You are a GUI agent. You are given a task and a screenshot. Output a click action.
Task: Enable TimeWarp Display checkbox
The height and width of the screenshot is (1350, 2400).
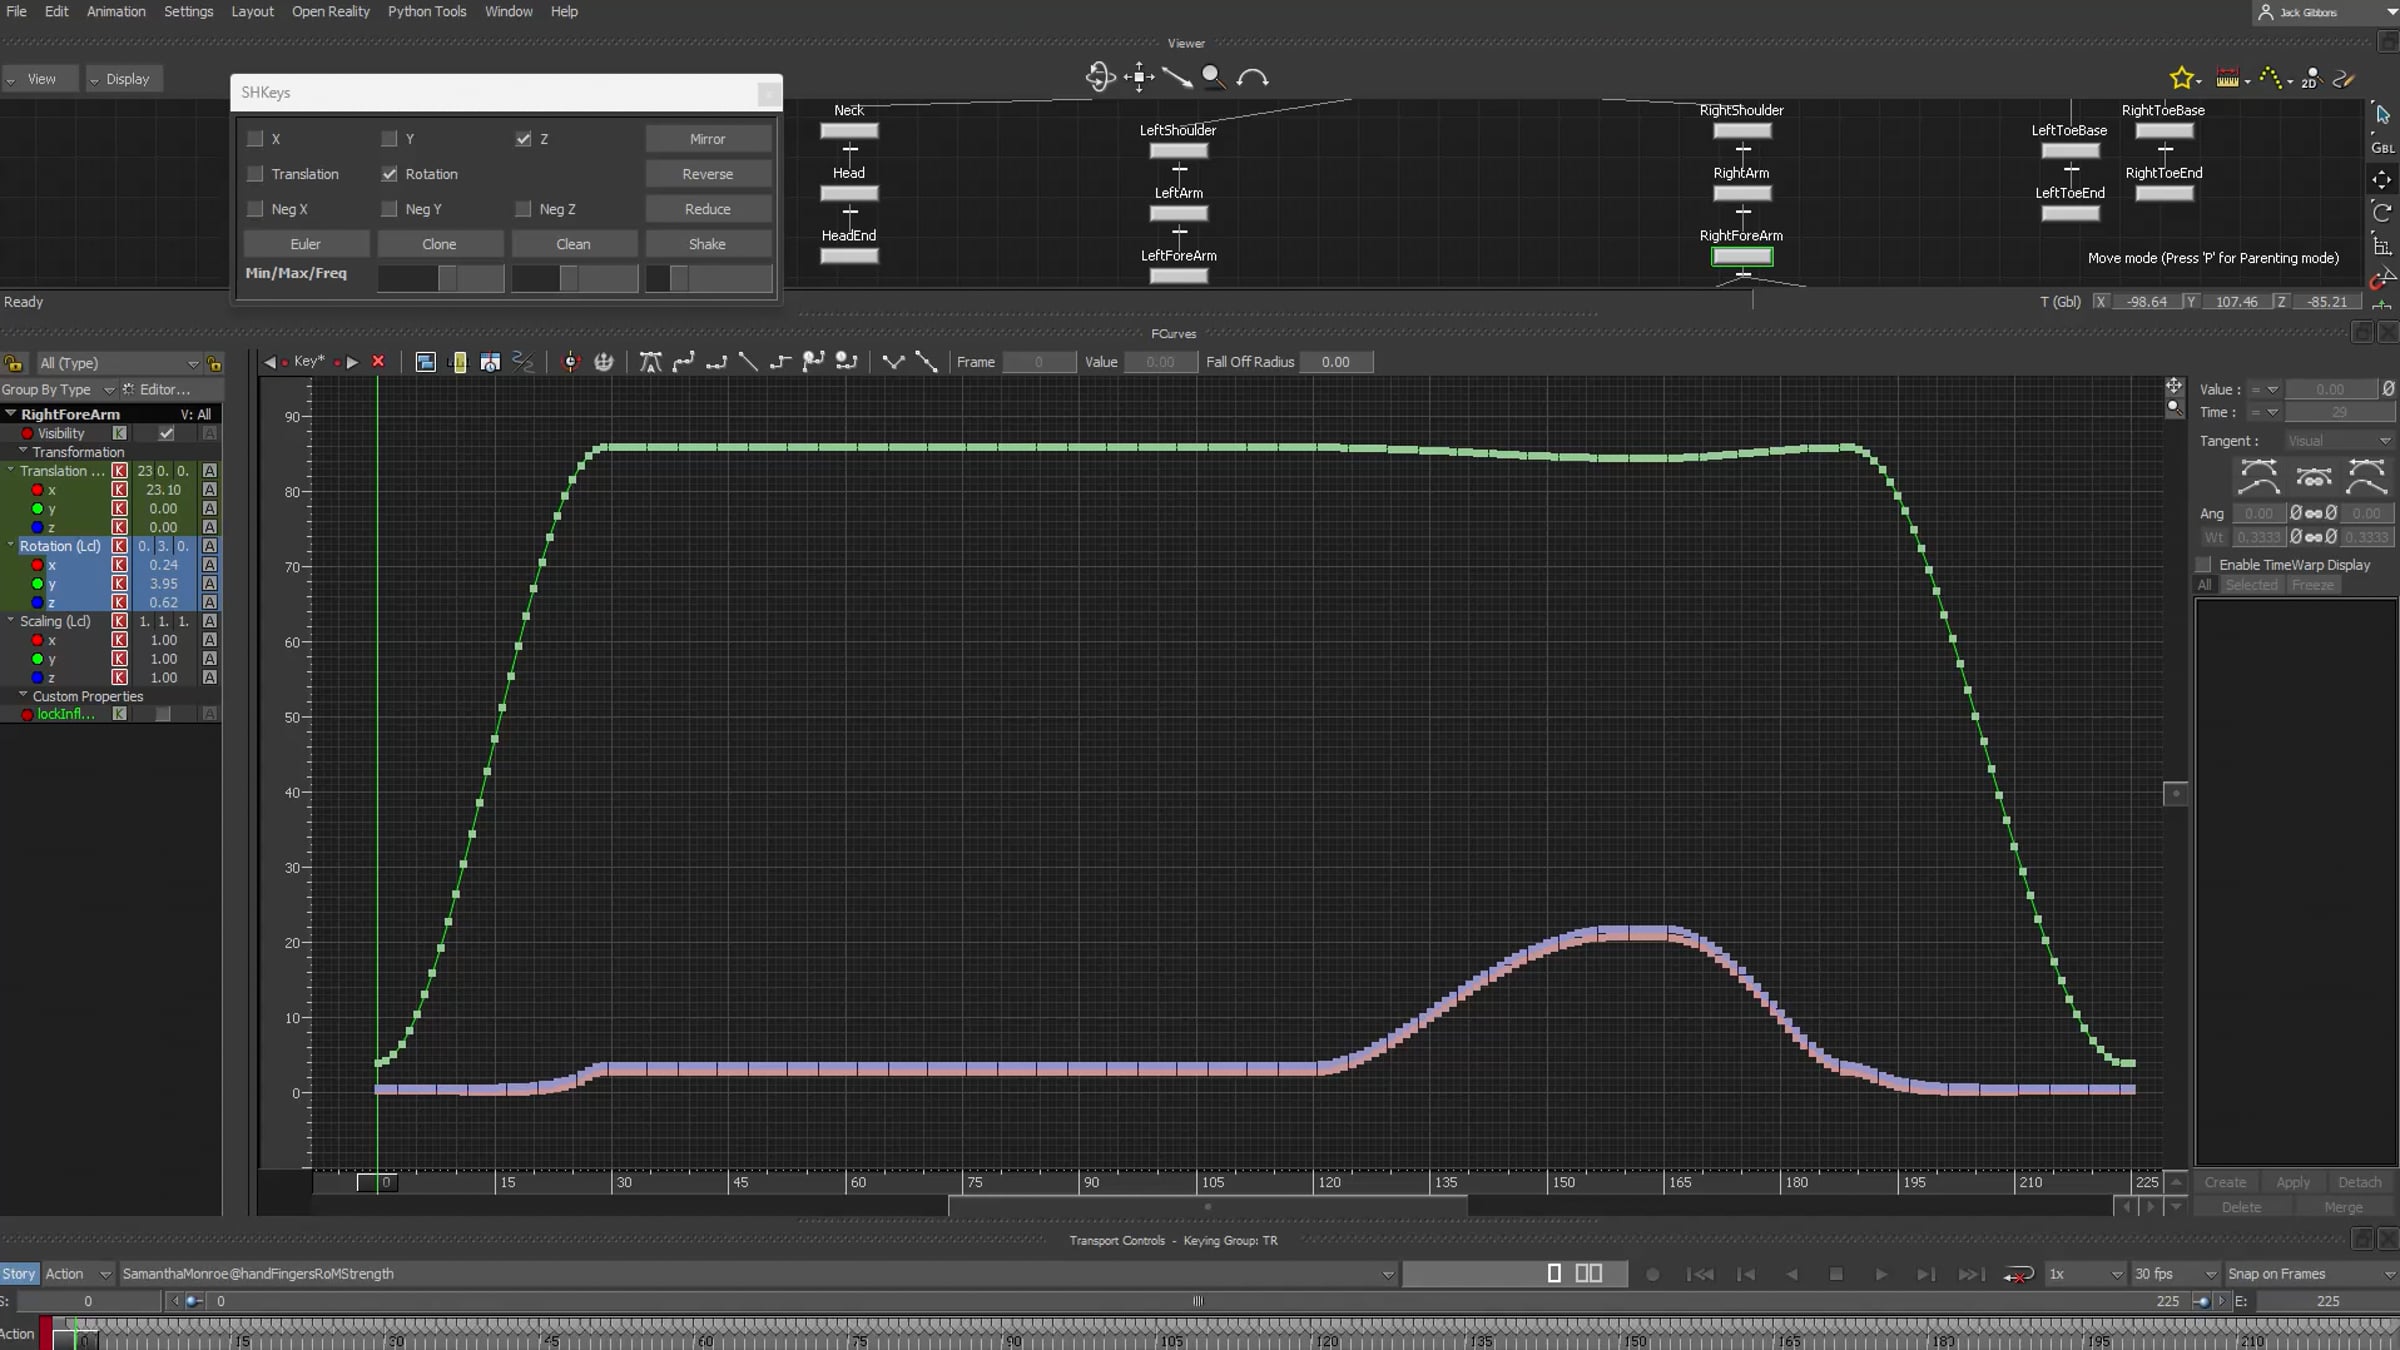click(2204, 565)
